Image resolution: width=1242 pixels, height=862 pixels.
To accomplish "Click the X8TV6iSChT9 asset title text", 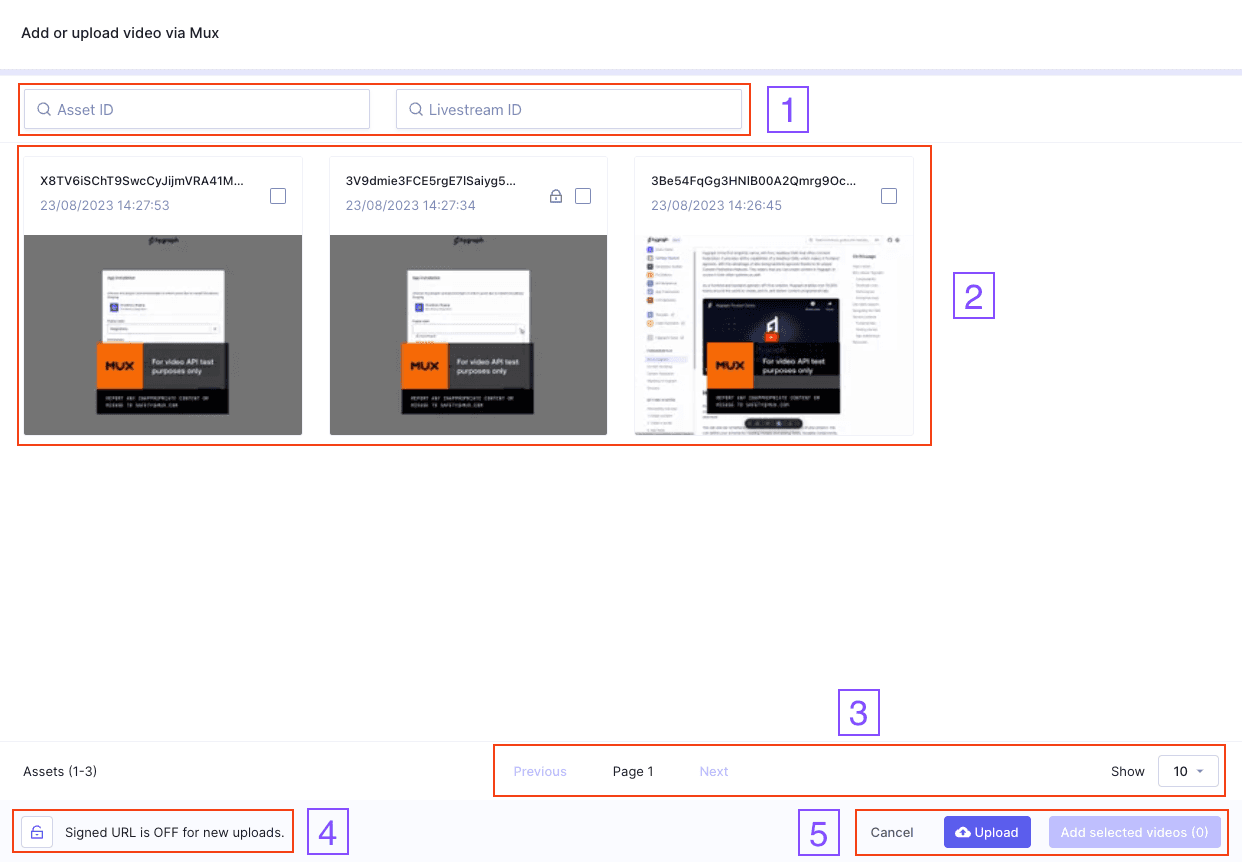I will tap(141, 181).
